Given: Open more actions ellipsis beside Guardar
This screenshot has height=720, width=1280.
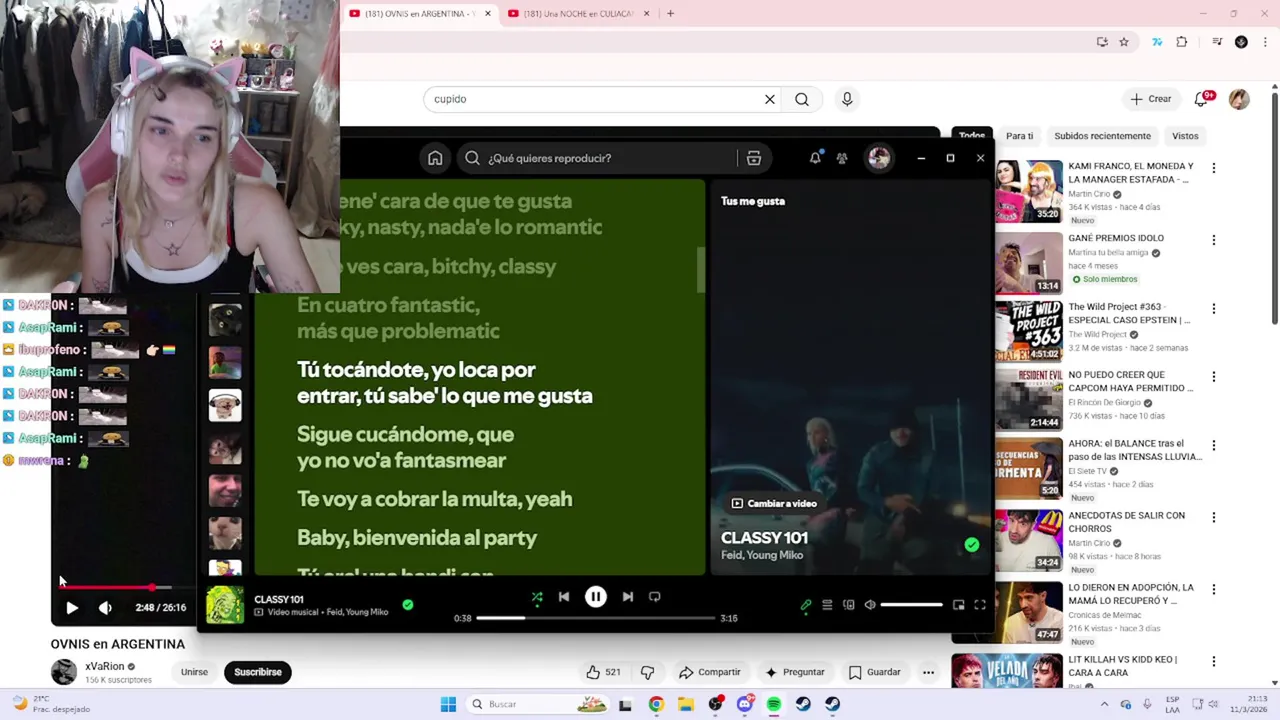Looking at the screenshot, I should click(928, 672).
